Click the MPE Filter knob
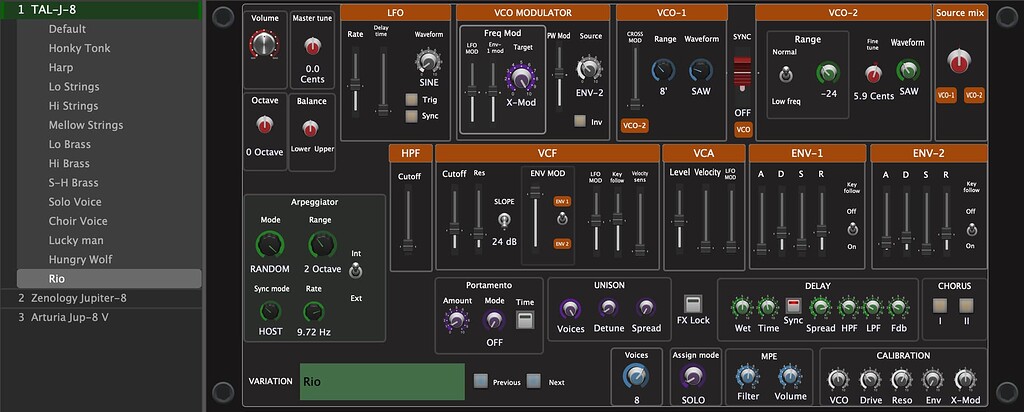Viewport: 1024px width, 412px height. [746, 376]
